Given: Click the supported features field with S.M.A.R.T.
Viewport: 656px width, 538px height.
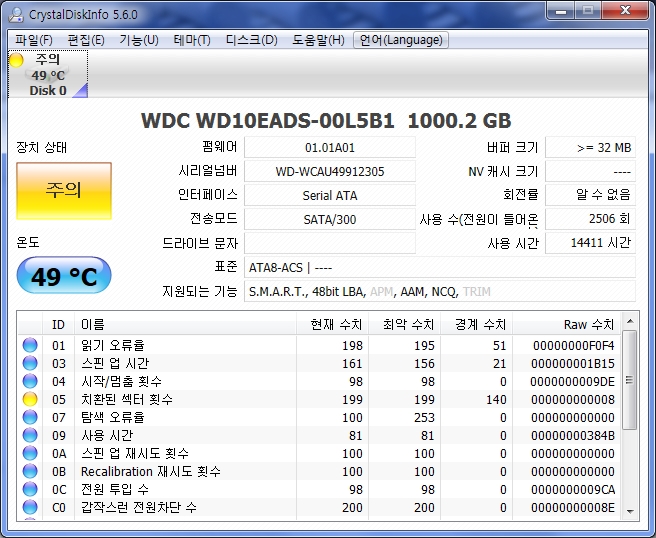Looking at the screenshot, I should [x=440, y=291].
